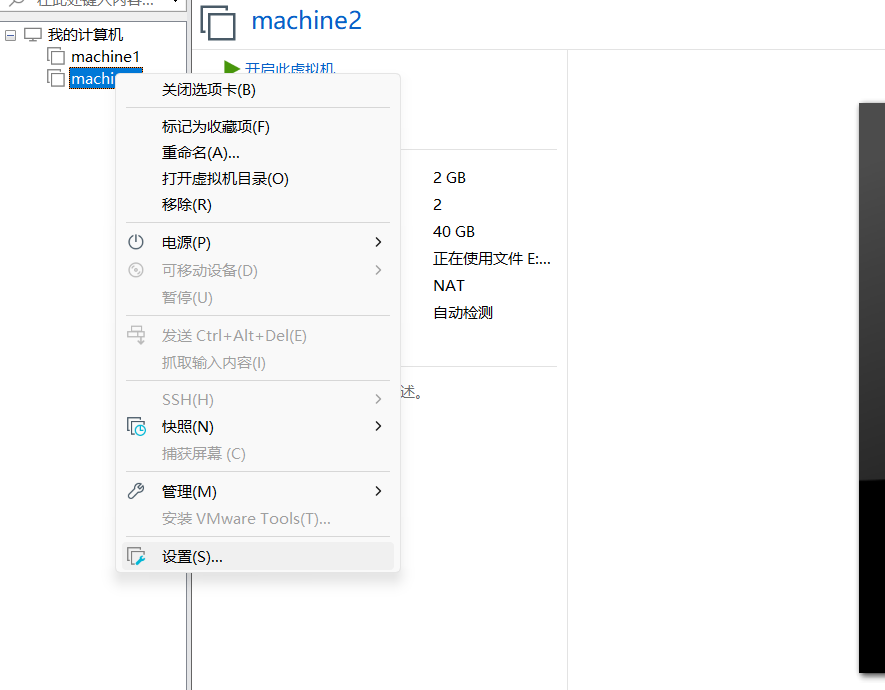Image resolution: width=885 pixels, height=690 pixels.
Task: Click 暂停(U) menu entry
Action: [257, 297]
